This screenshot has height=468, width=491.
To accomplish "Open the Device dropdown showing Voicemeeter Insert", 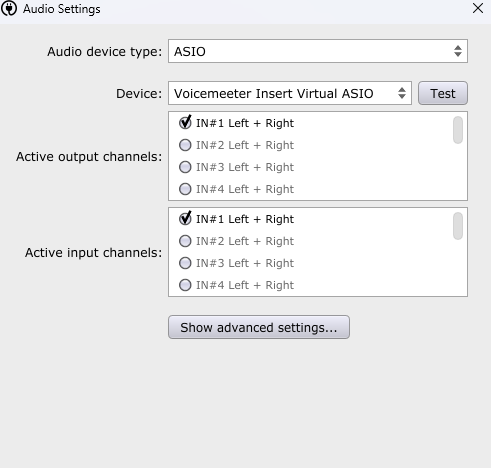I will coord(290,93).
